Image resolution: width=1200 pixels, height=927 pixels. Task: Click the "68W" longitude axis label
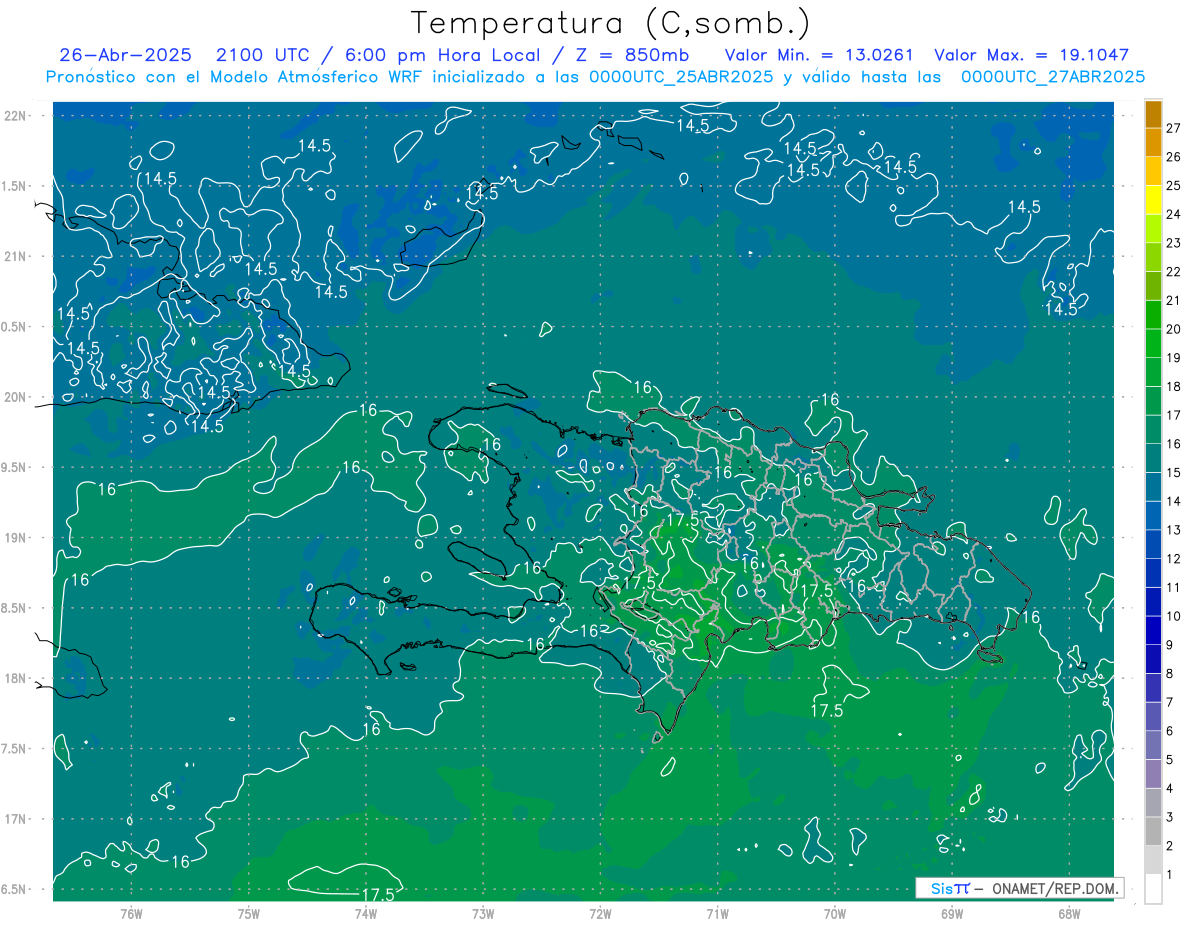point(1069,913)
